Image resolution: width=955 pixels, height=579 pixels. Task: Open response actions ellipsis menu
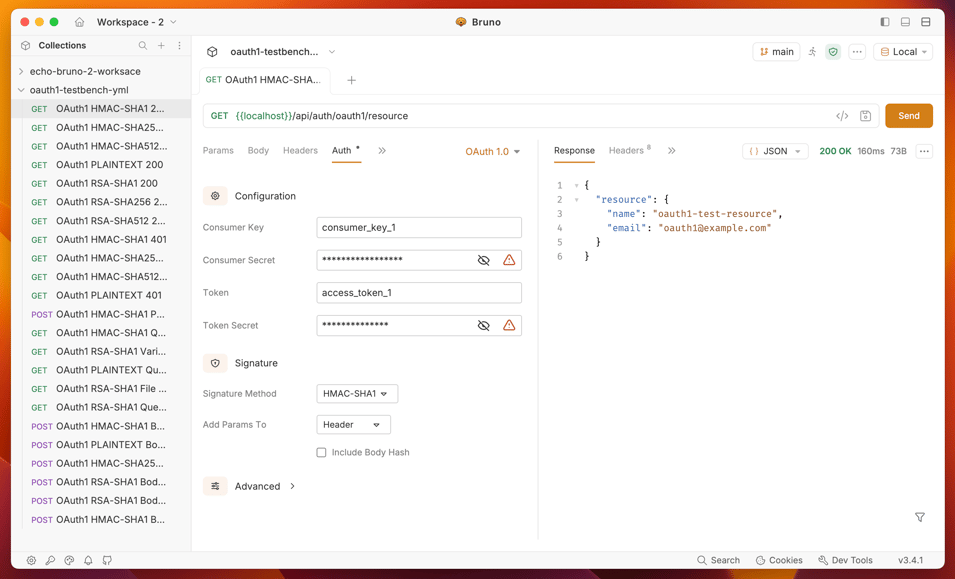[x=924, y=151]
